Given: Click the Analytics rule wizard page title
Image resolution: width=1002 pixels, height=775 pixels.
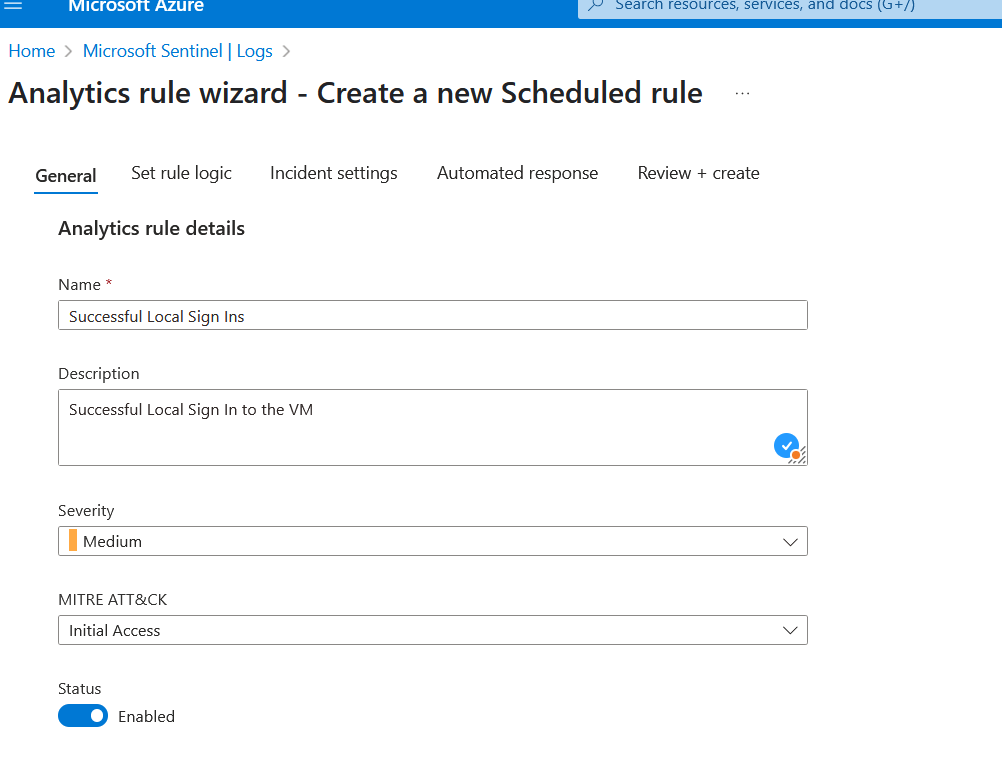Looking at the screenshot, I should (355, 93).
